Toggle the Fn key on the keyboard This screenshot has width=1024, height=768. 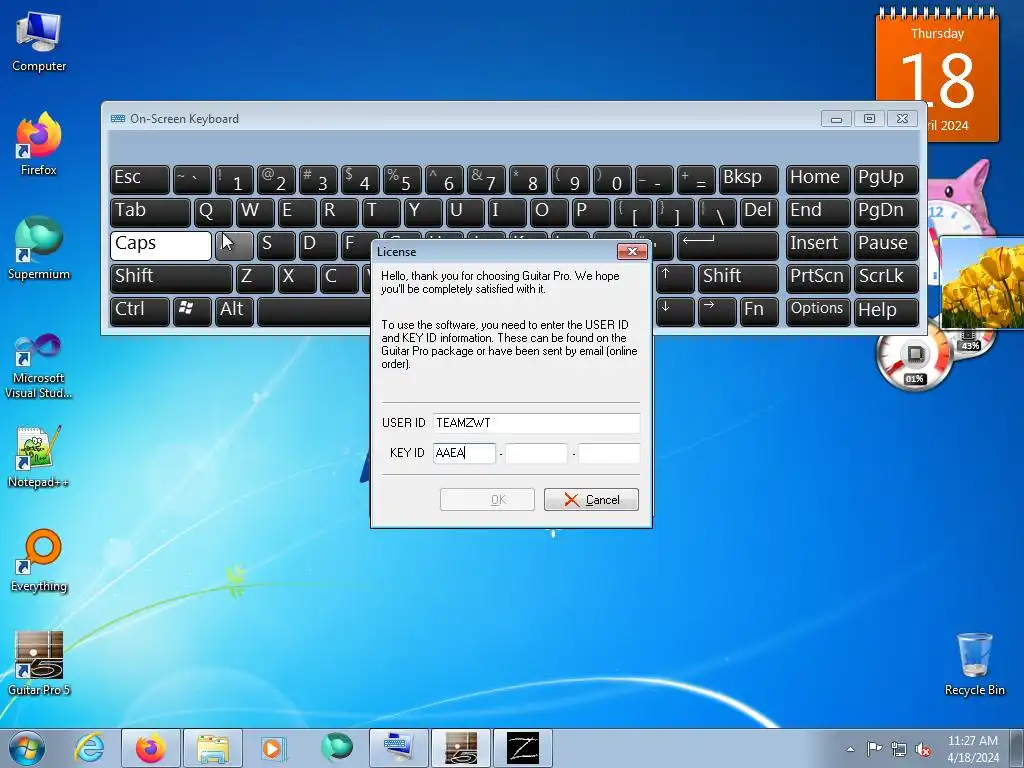[x=759, y=311]
